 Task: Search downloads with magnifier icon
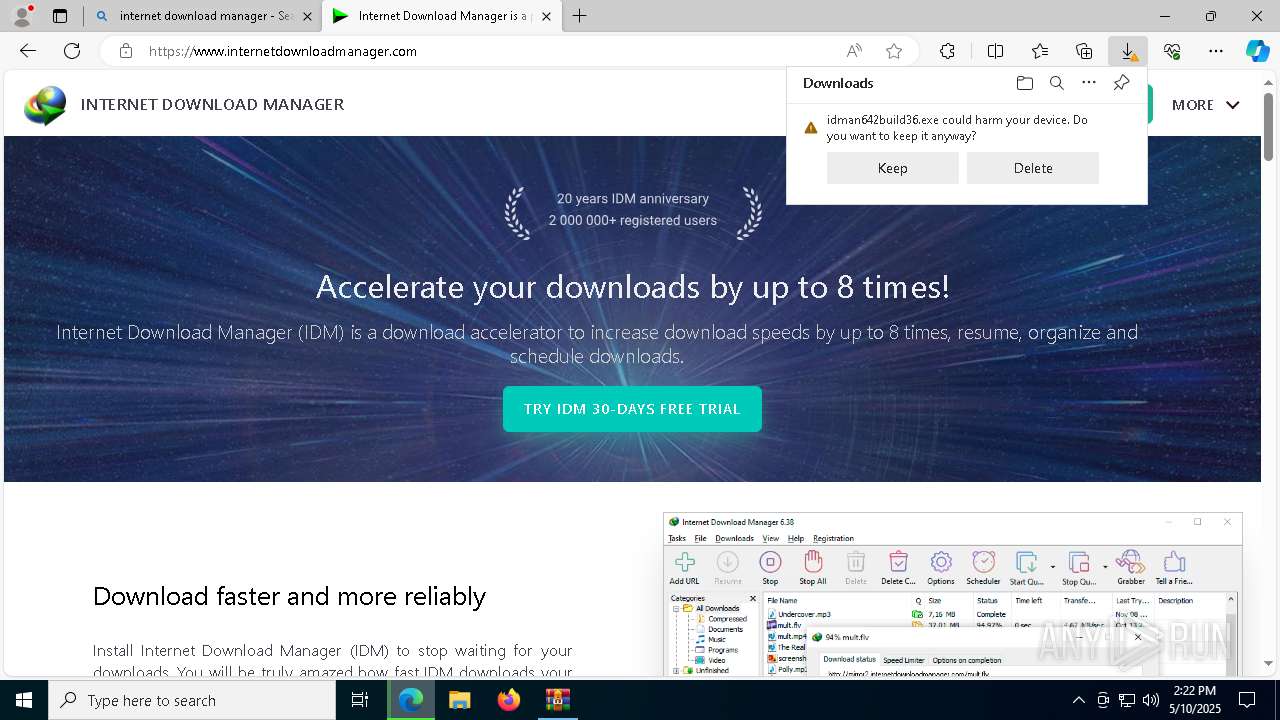[1056, 83]
